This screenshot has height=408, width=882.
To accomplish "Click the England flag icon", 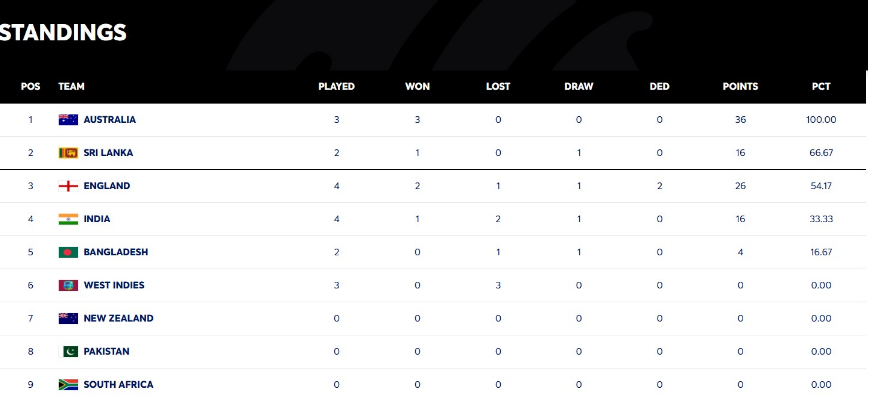I will pos(68,186).
